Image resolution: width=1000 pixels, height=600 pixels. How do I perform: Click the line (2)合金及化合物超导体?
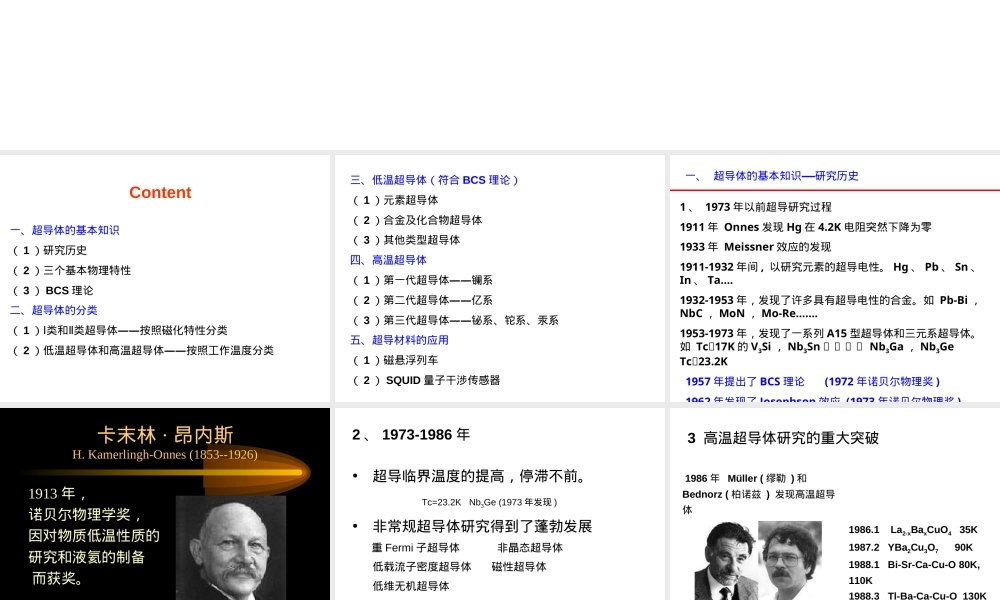417,220
